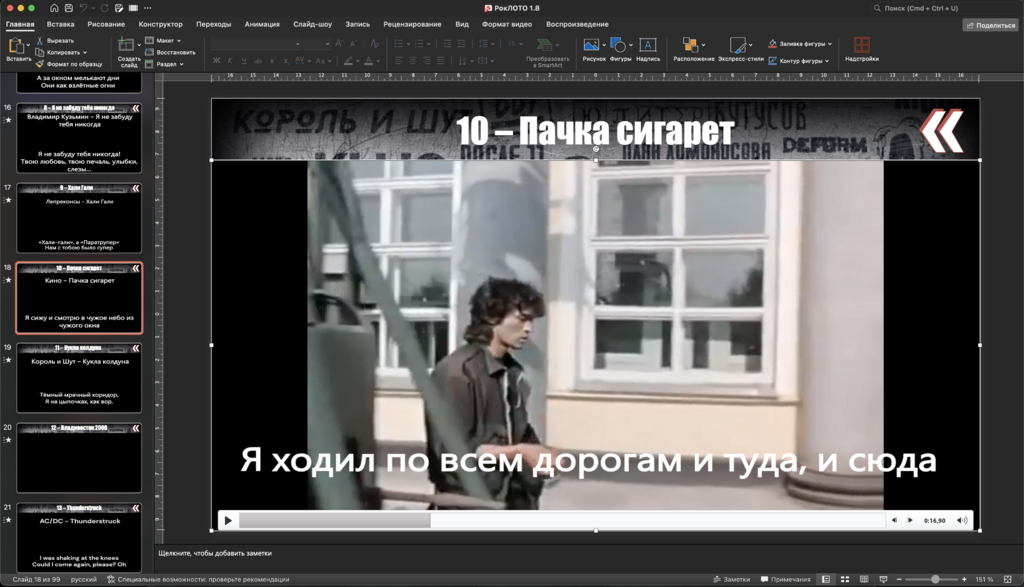Open the Заливка фигуры fill dropdown
This screenshot has width=1024, height=587.
[830, 44]
